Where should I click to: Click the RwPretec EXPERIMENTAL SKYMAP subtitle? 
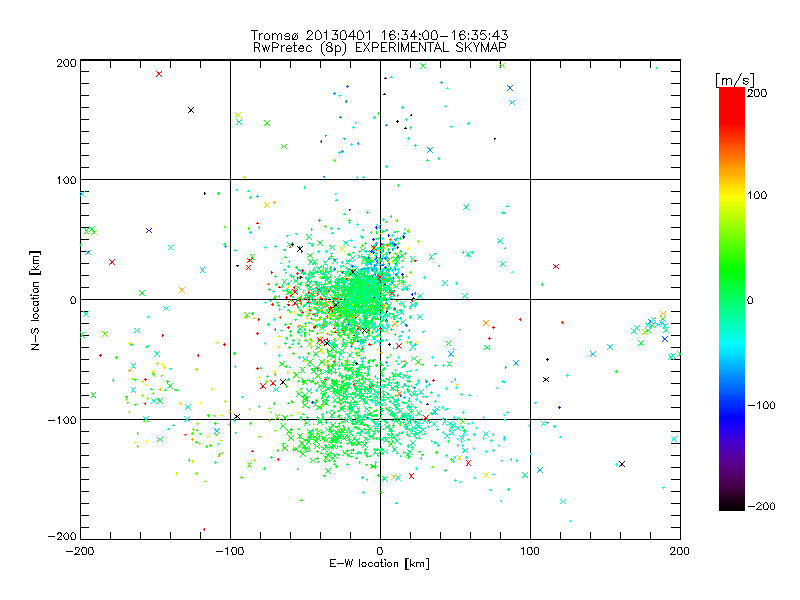tap(380, 47)
